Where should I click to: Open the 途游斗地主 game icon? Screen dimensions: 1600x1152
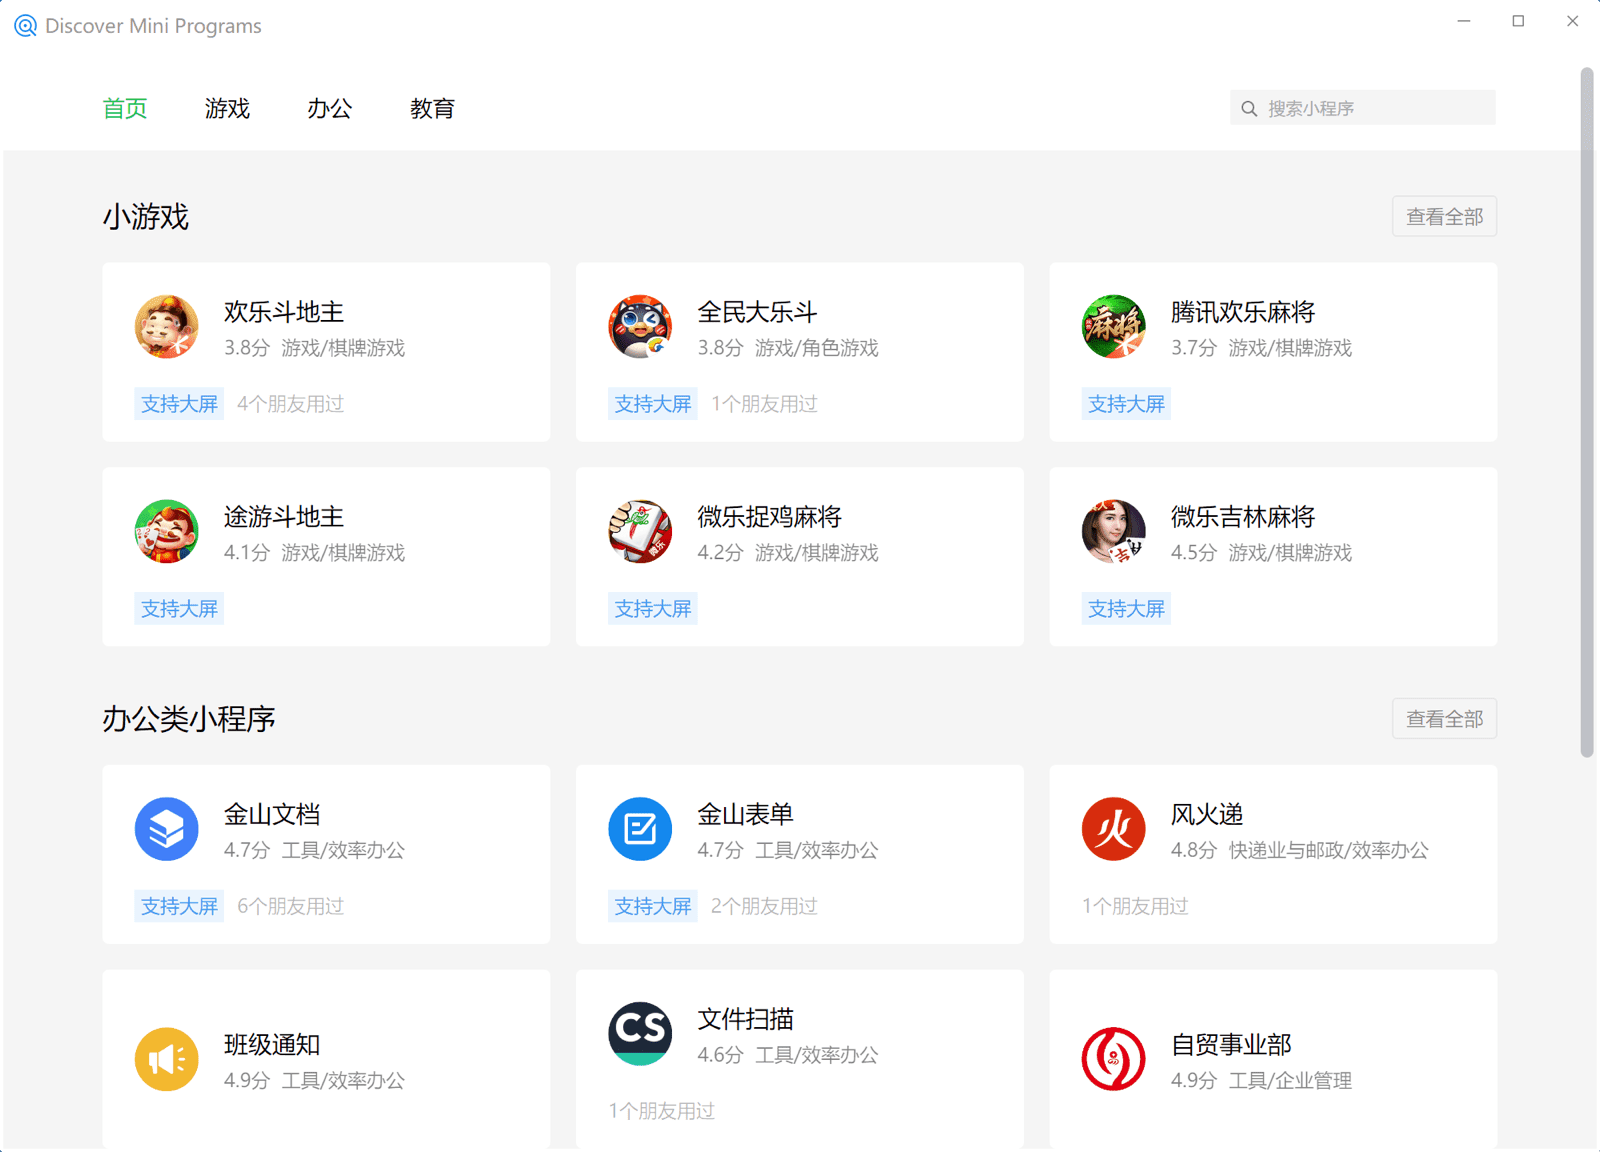click(166, 531)
